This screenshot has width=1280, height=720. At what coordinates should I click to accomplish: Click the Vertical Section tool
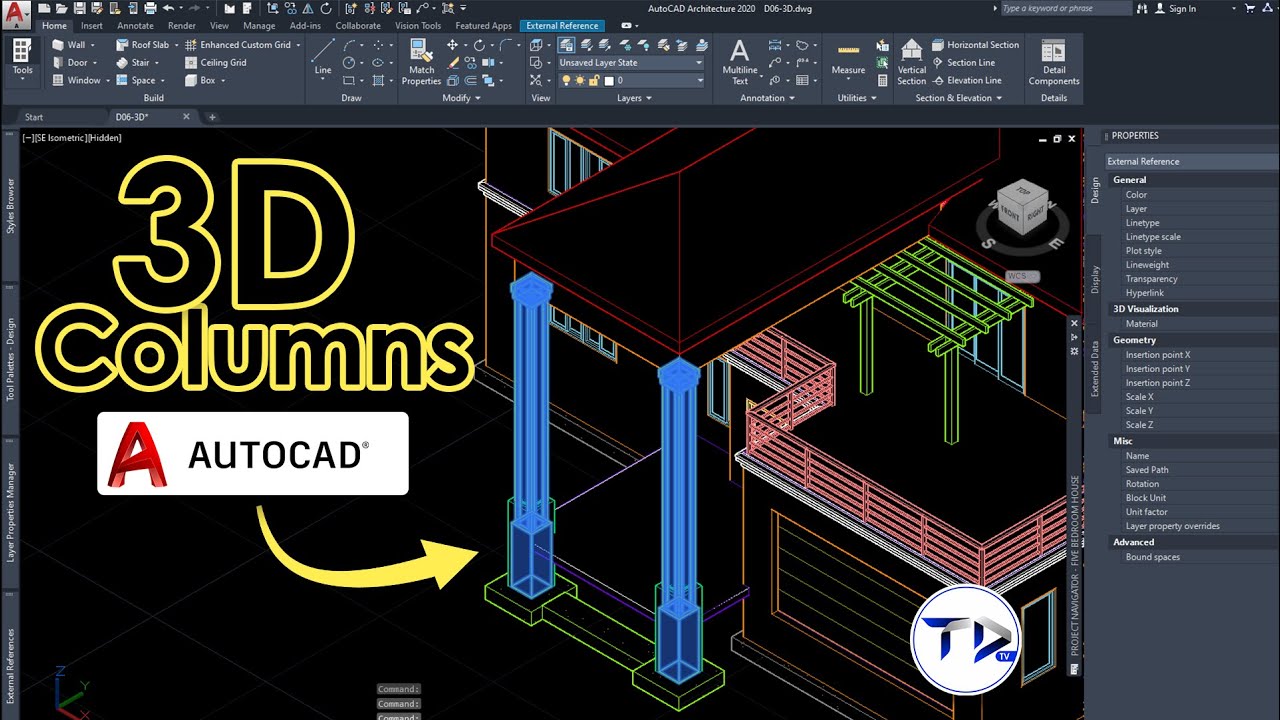point(911,62)
